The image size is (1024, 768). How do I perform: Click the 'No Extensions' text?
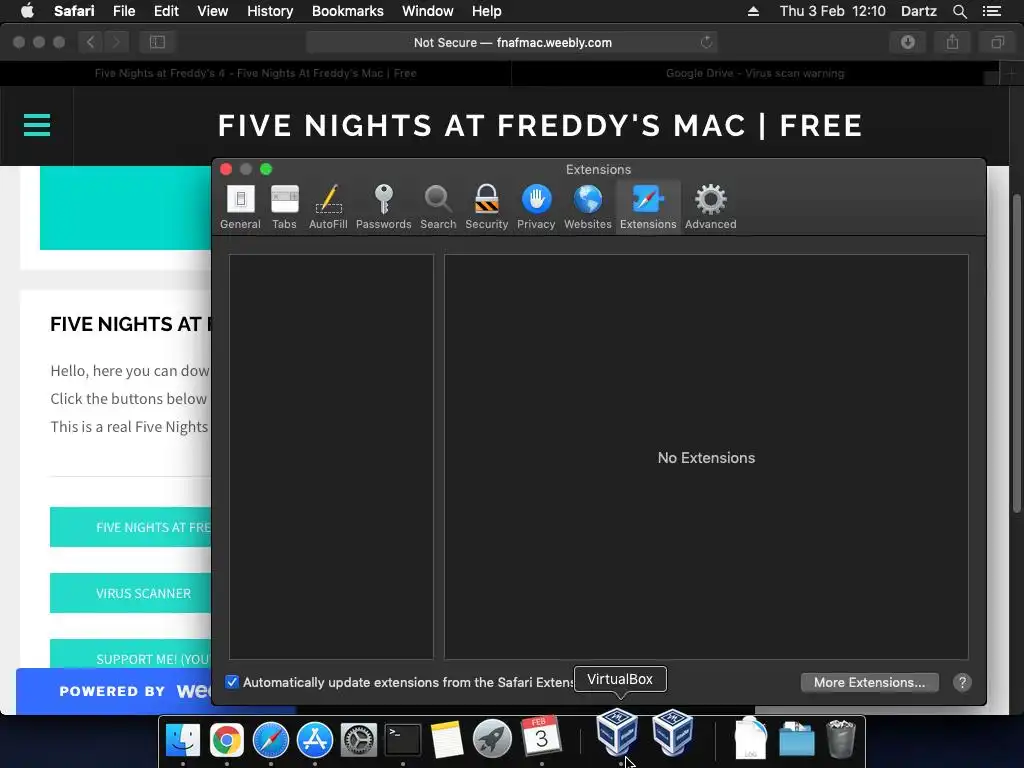click(706, 458)
